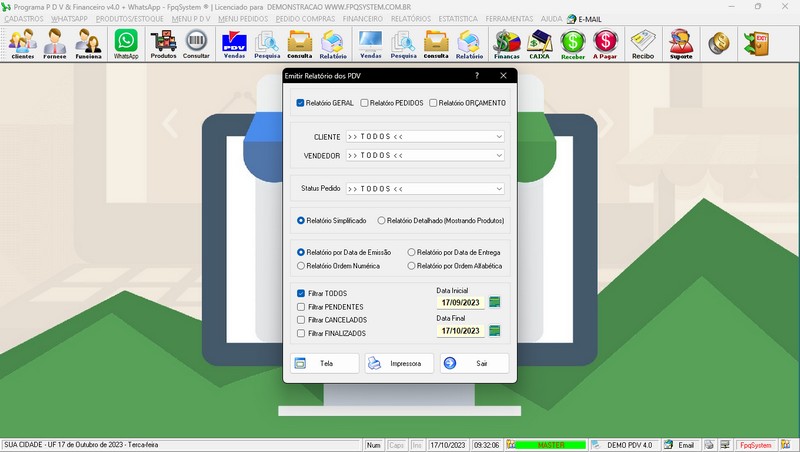Image resolution: width=800 pixels, height=452 pixels.
Task: Open the Produtos toolbar icon
Action: tap(163, 44)
